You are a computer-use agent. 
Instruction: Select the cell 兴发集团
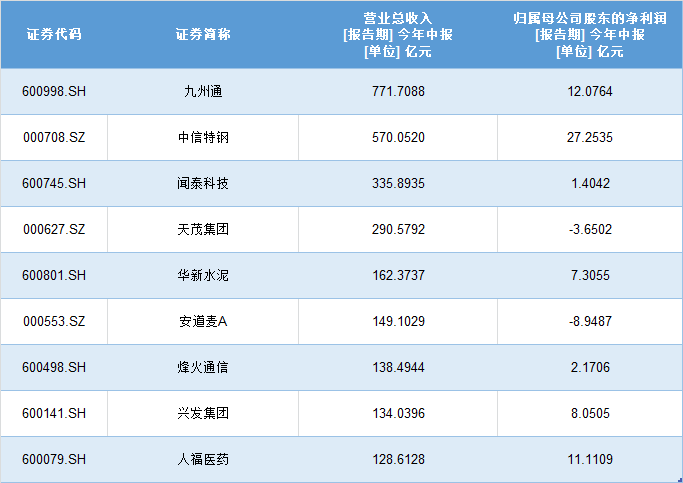tap(203, 413)
